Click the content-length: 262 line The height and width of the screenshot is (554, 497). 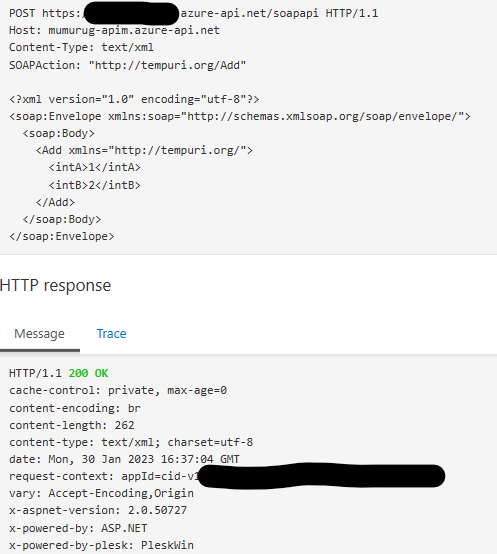point(72,425)
